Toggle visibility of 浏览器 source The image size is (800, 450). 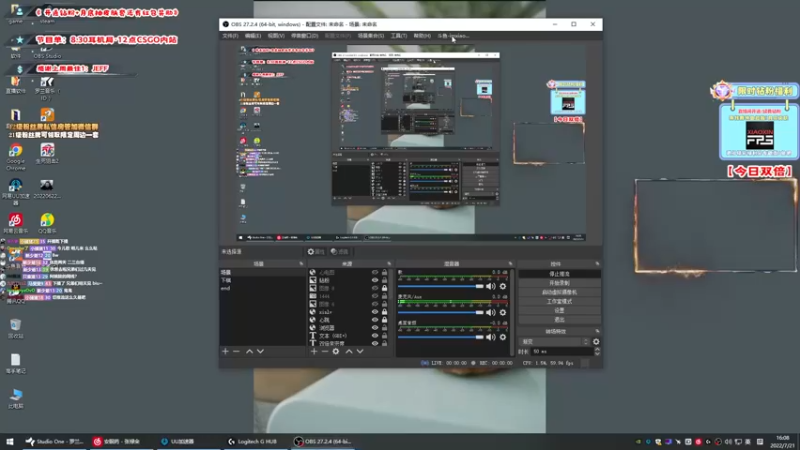point(375,328)
